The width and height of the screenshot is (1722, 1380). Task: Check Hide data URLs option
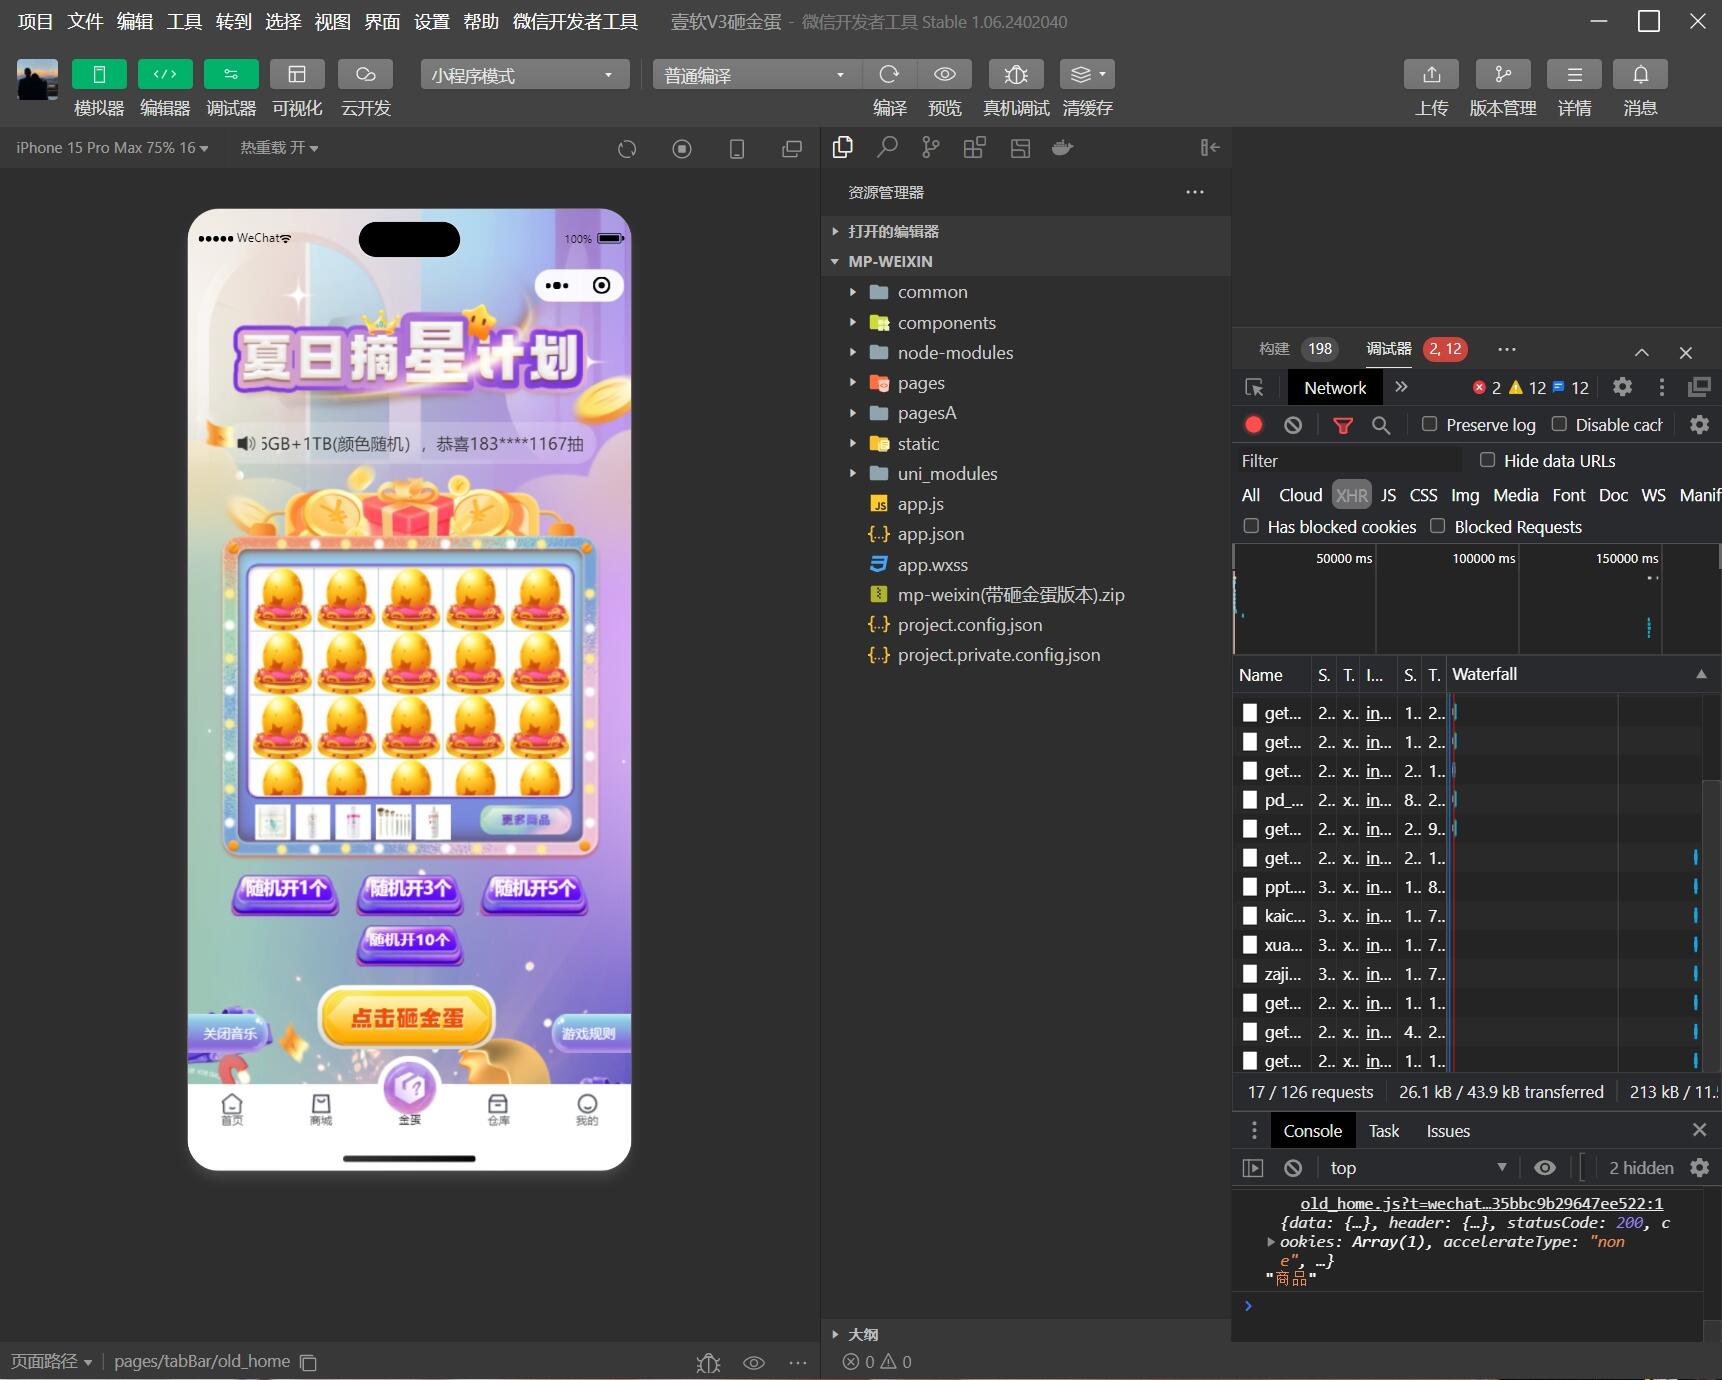tap(1487, 460)
